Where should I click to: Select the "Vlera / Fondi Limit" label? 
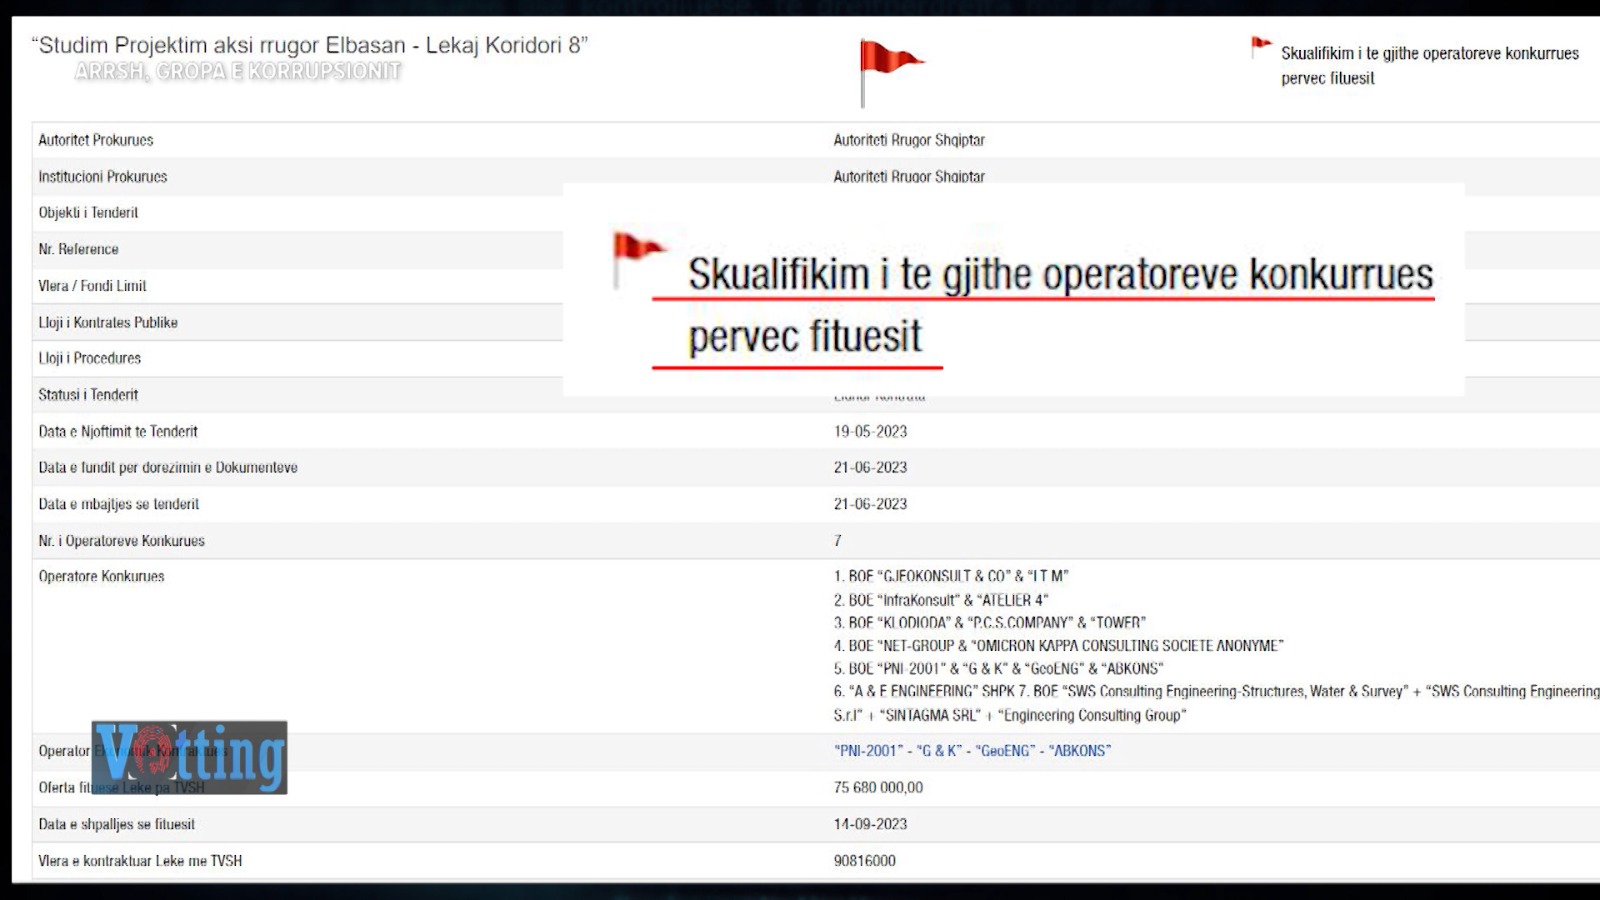point(92,286)
